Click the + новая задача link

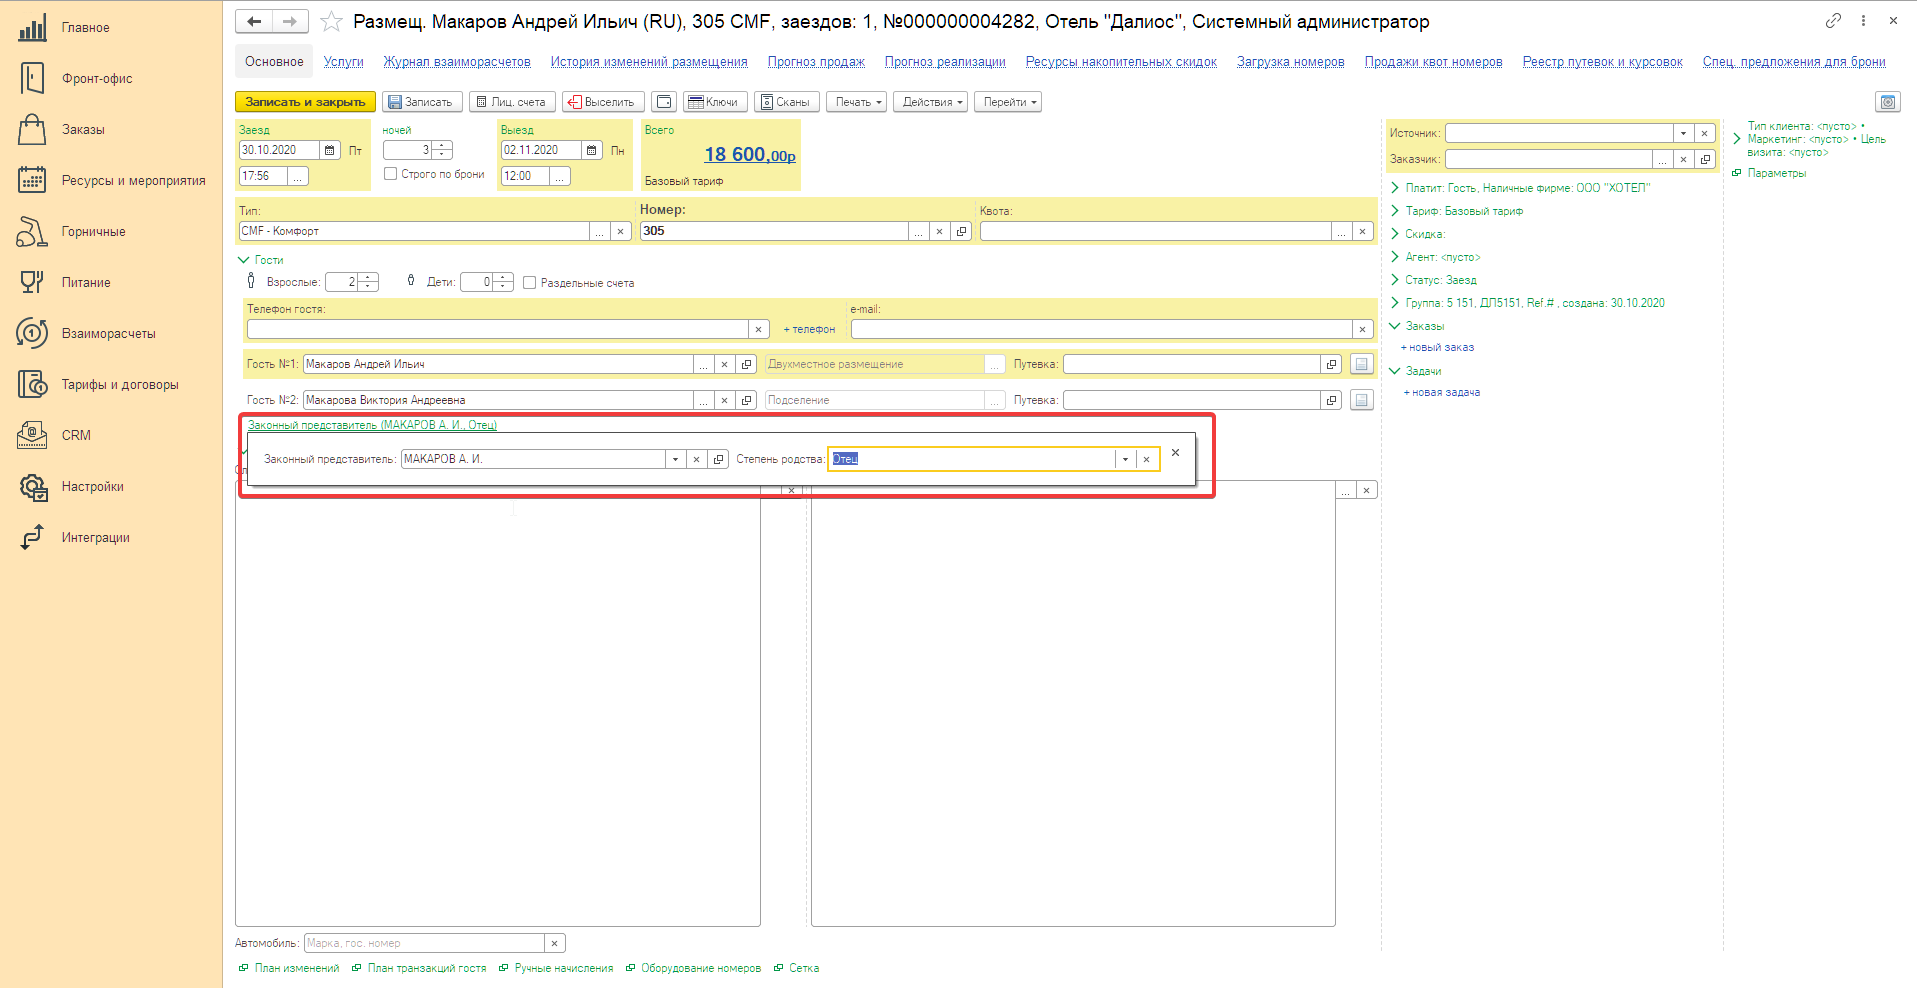tap(1442, 393)
